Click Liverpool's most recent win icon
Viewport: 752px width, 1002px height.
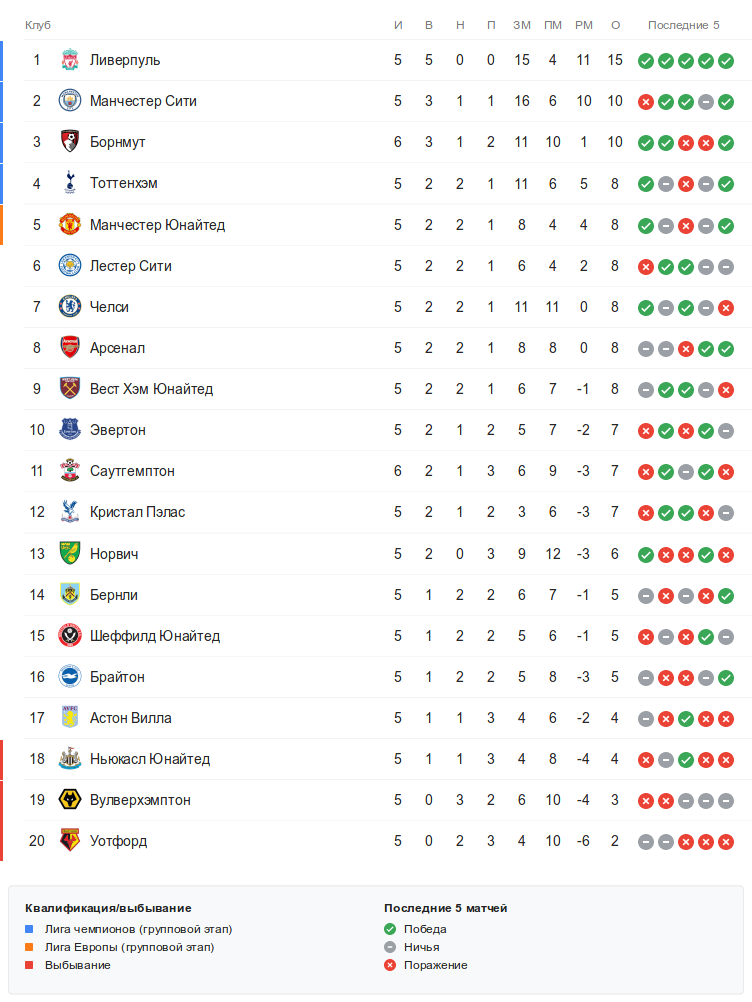pos(726,61)
